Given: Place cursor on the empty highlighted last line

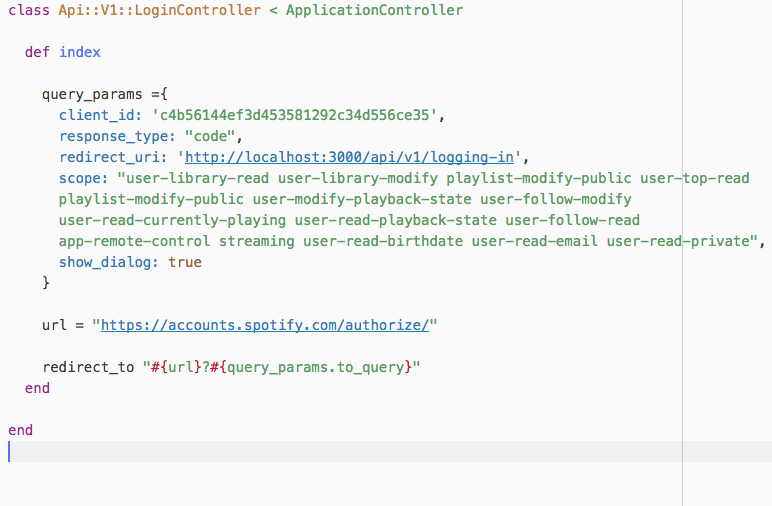Looking at the screenshot, I should 386,451.
